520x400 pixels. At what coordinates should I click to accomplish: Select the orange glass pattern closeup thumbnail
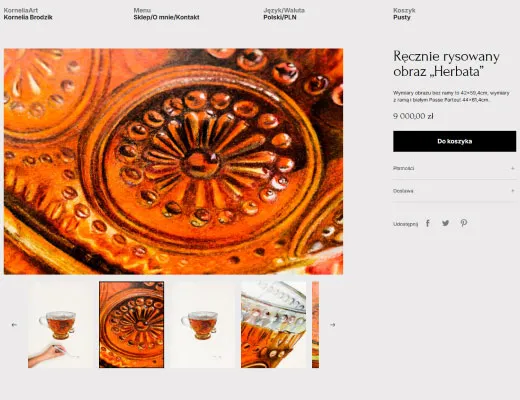coord(131,325)
